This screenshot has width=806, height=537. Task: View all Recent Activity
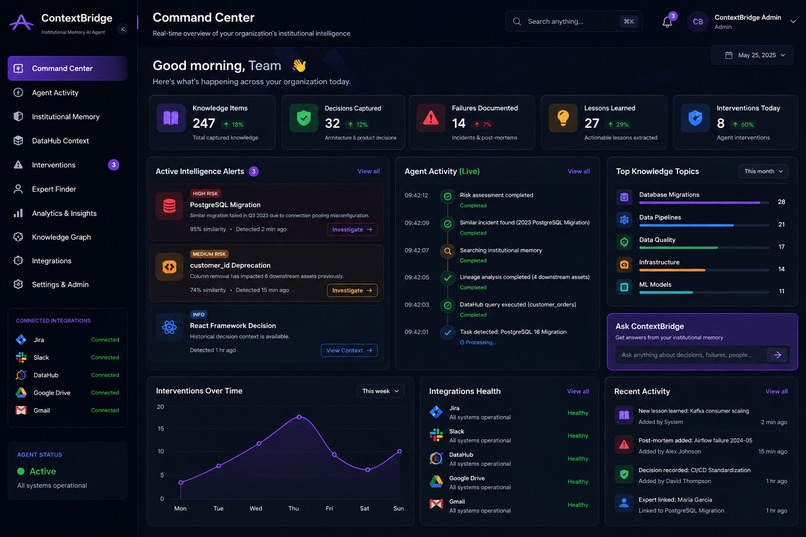tap(776, 391)
